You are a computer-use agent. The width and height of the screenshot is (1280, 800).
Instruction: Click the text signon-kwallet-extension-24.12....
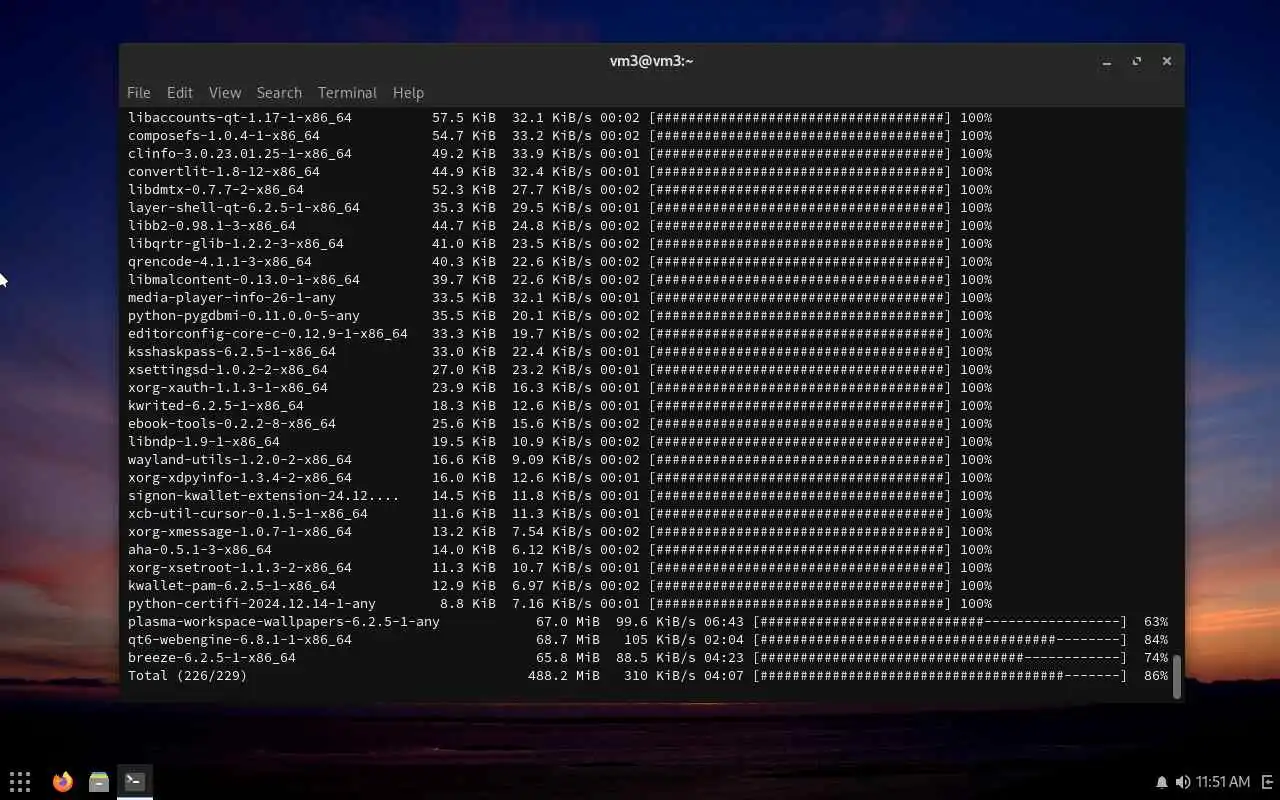click(264, 496)
